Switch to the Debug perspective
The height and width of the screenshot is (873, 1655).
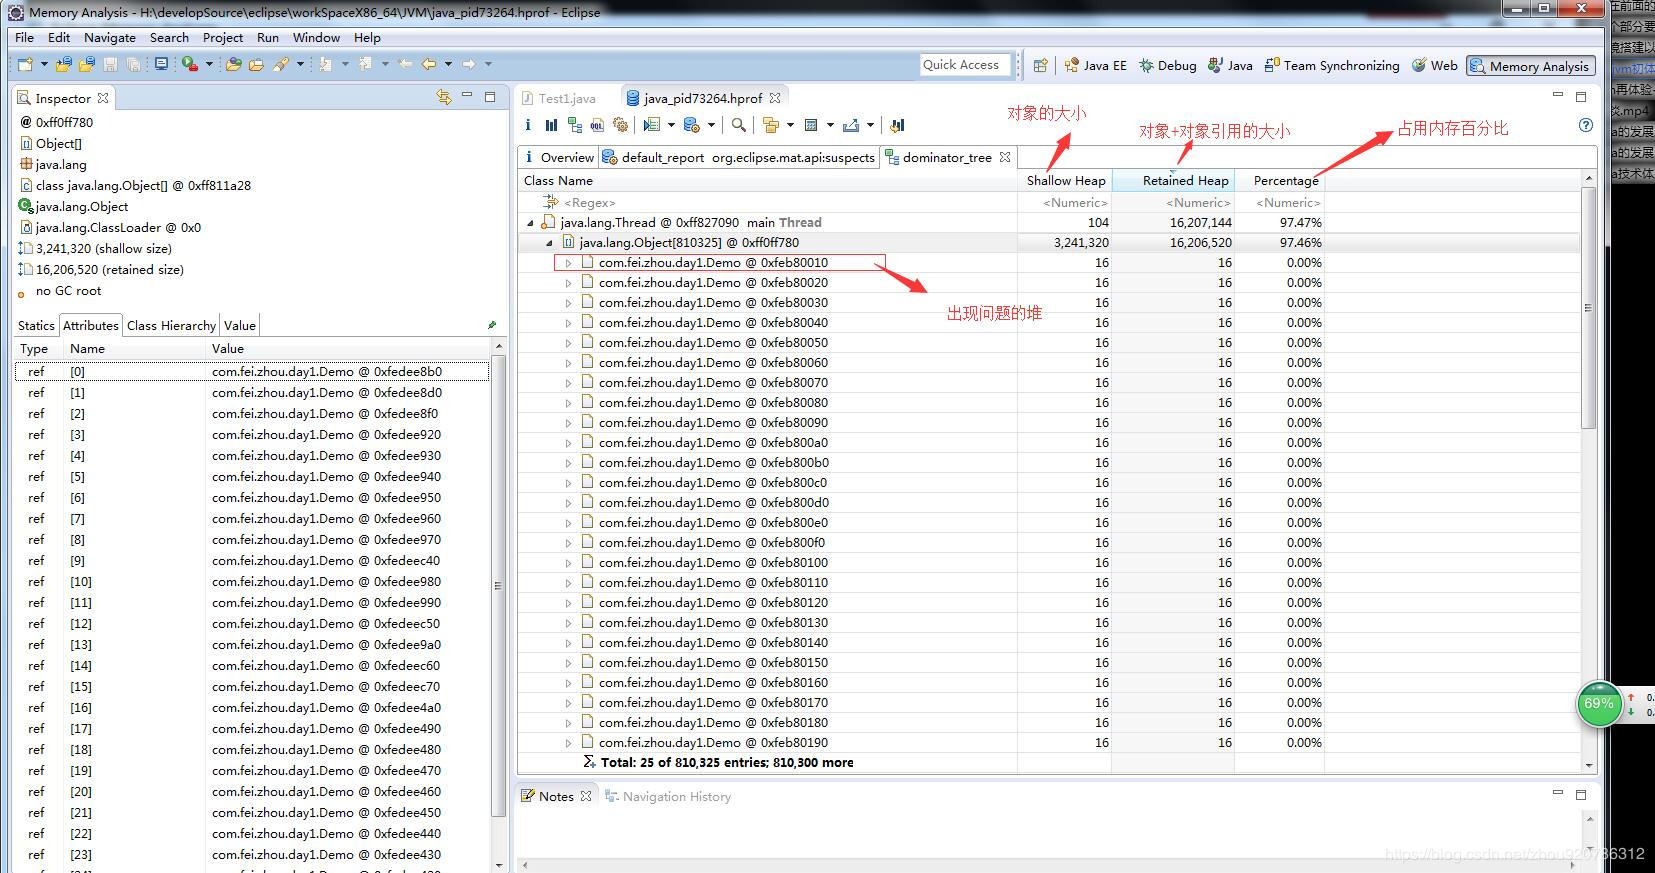pos(1167,65)
